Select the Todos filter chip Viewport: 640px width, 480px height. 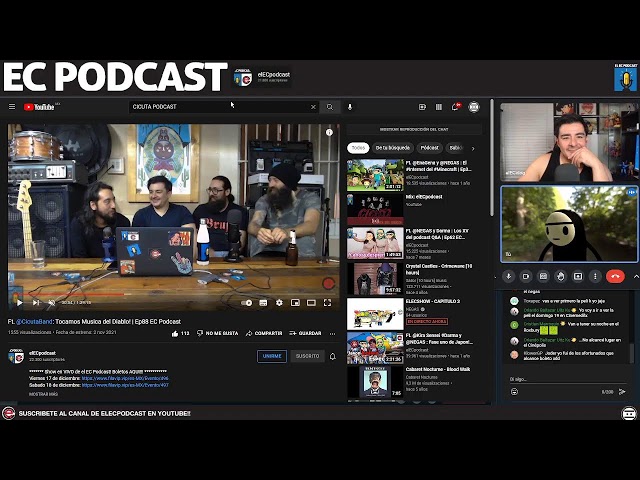[x=358, y=148]
